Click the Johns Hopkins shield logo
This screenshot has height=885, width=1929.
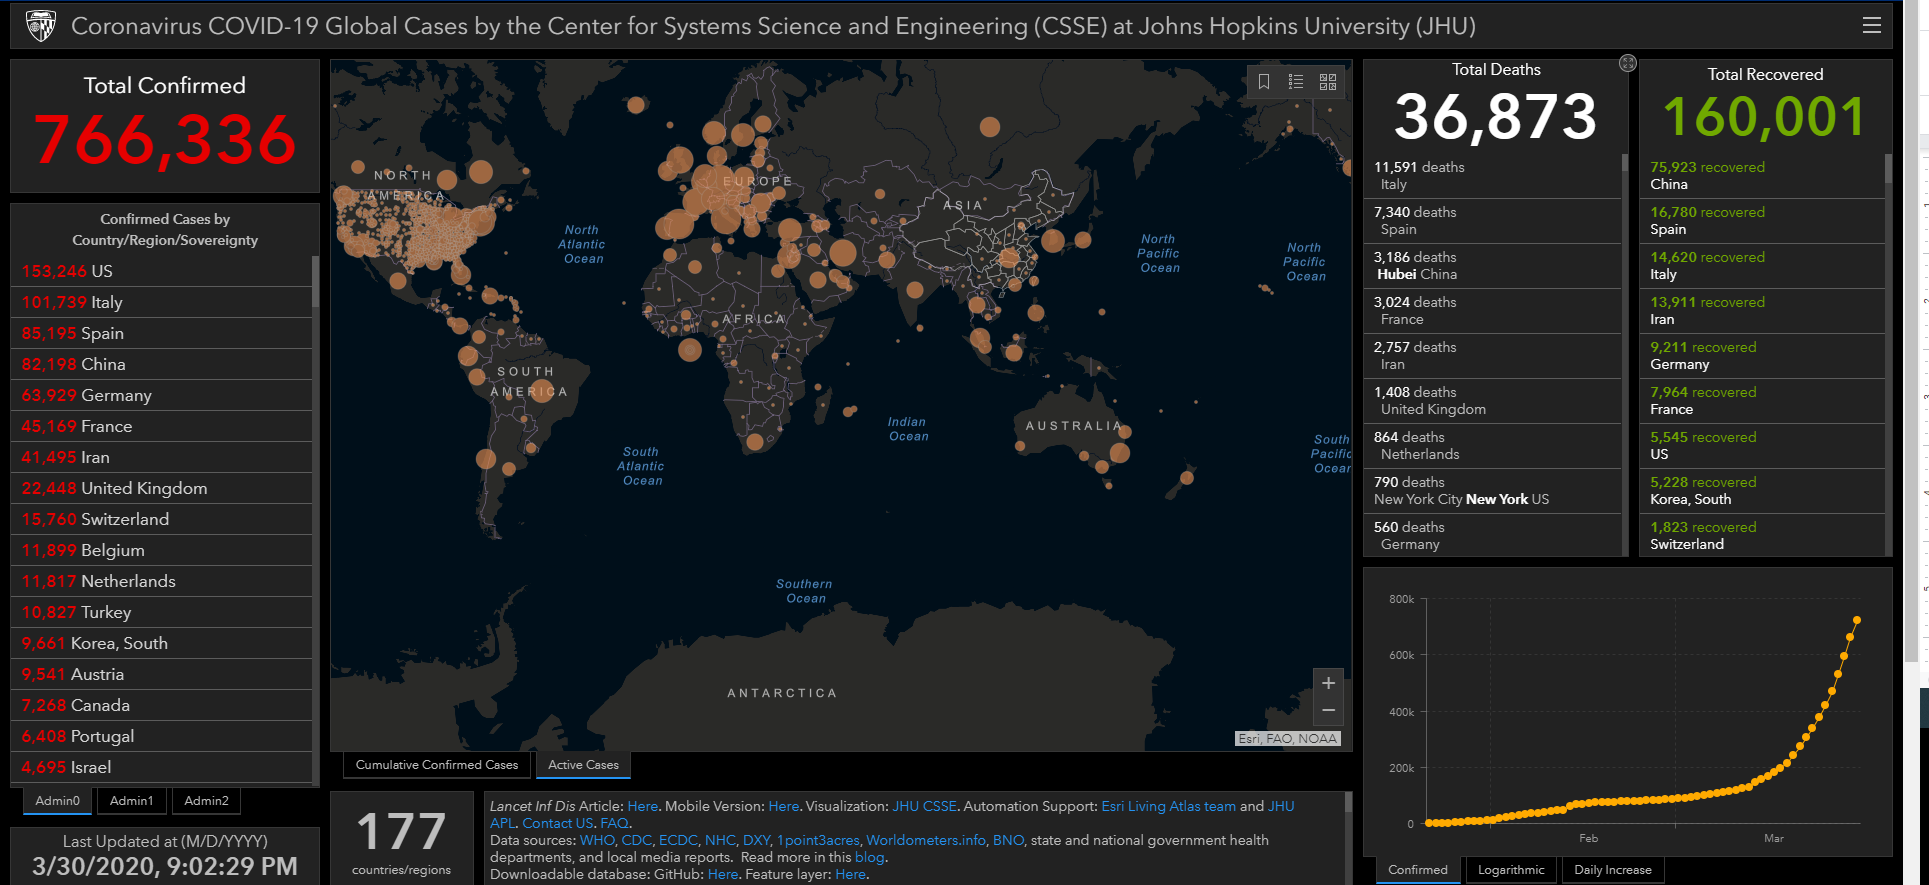coord(41,26)
